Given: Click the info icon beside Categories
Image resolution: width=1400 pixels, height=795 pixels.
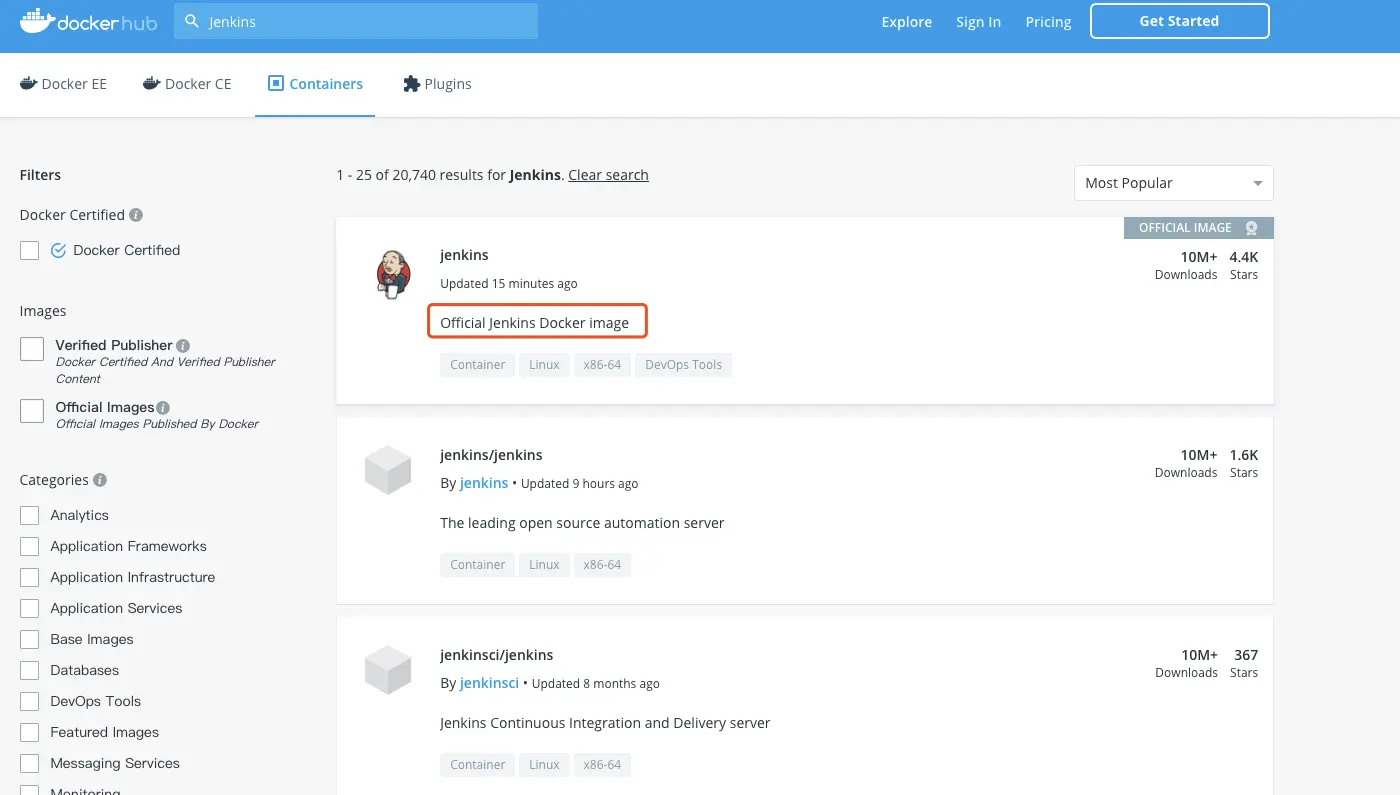Looking at the screenshot, I should [x=100, y=480].
